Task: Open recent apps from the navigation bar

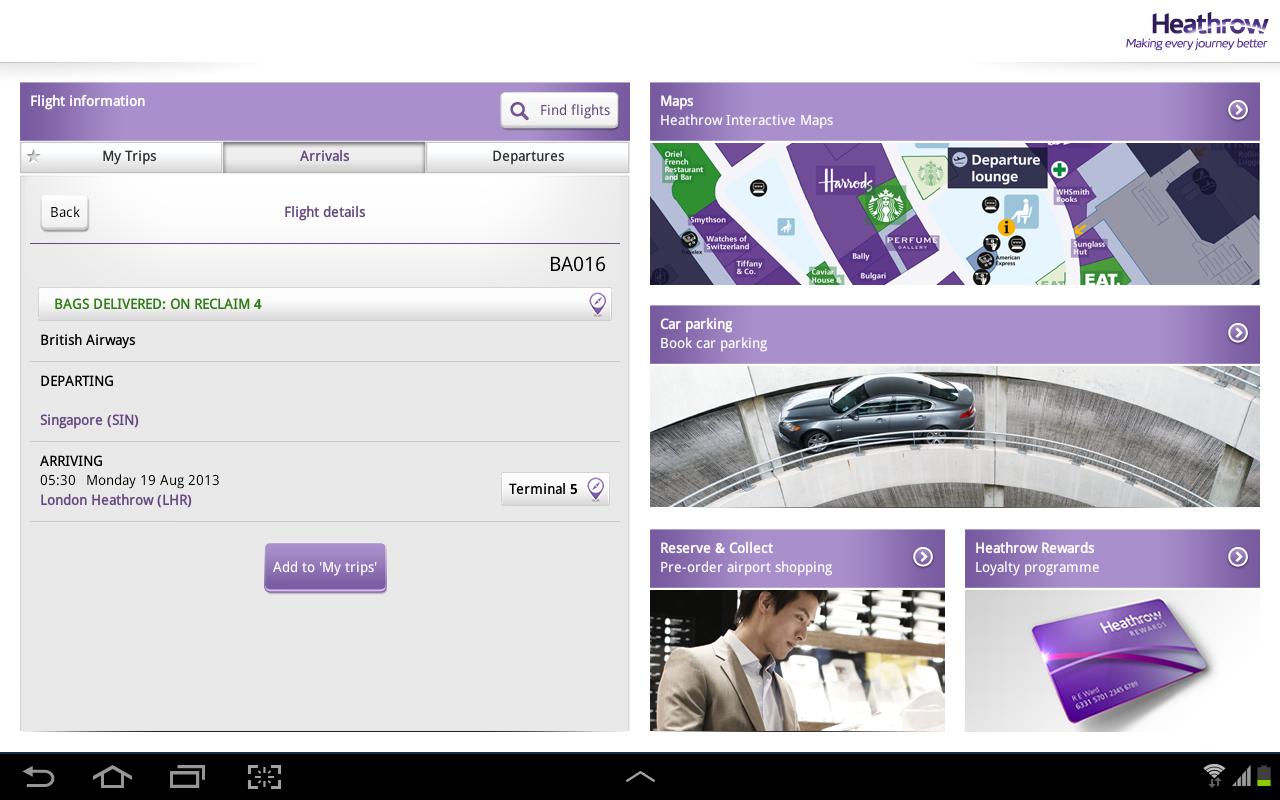Action: (187, 776)
